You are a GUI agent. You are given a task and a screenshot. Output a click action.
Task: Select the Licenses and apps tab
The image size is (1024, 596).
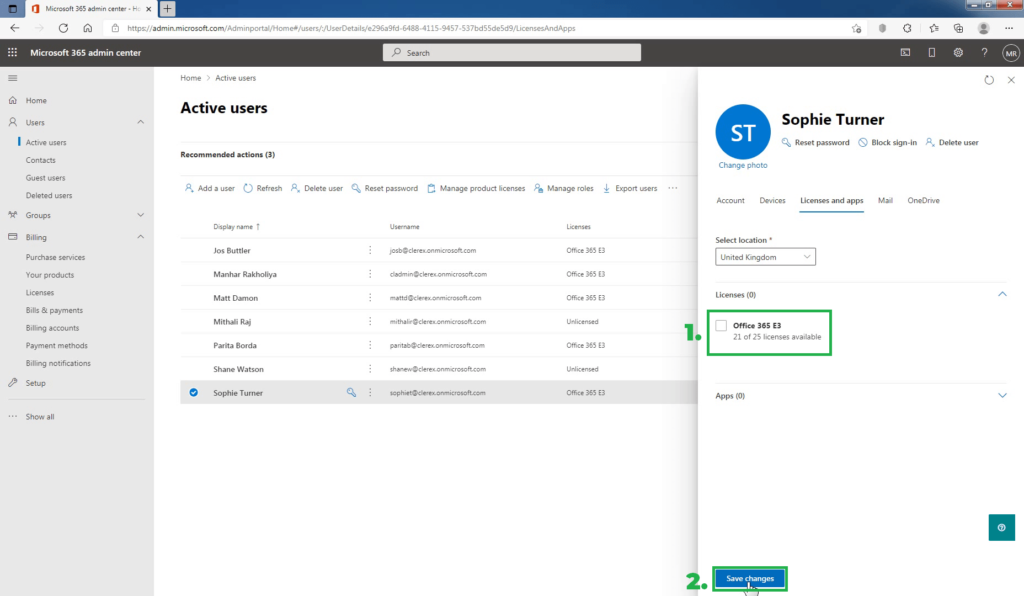[831, 200]
